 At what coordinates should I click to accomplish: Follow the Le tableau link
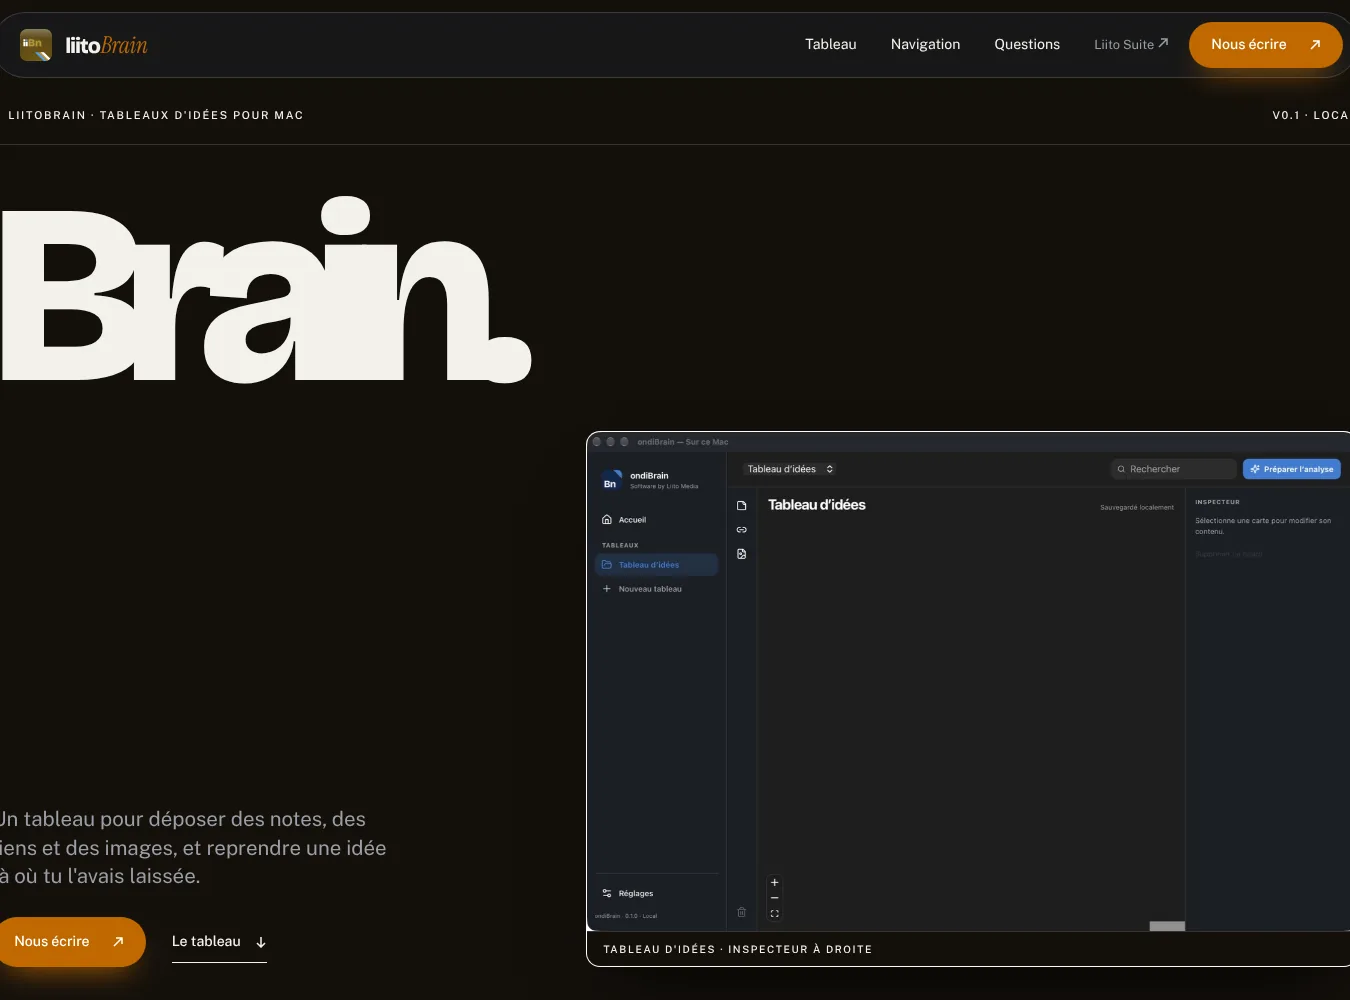(219, 942)
